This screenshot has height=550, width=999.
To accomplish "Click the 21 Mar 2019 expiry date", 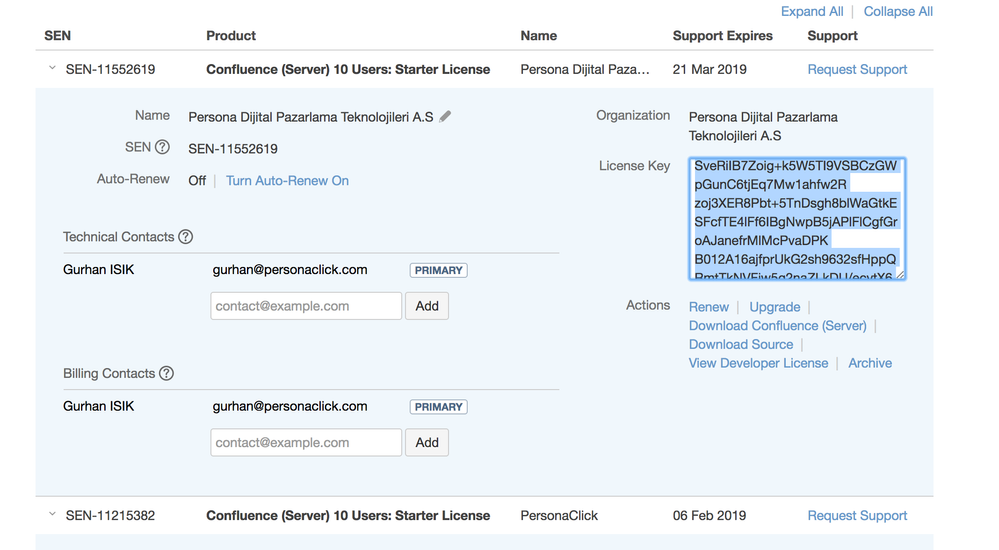I will pos(710,69).
